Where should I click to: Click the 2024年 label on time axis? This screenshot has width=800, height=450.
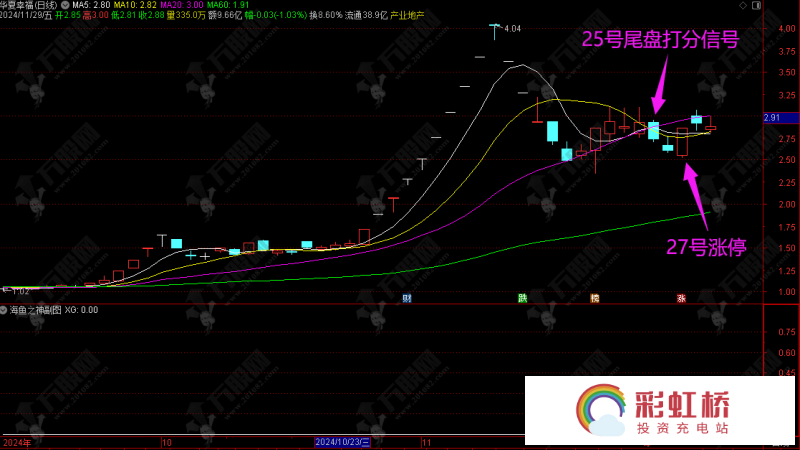point(17,441)
